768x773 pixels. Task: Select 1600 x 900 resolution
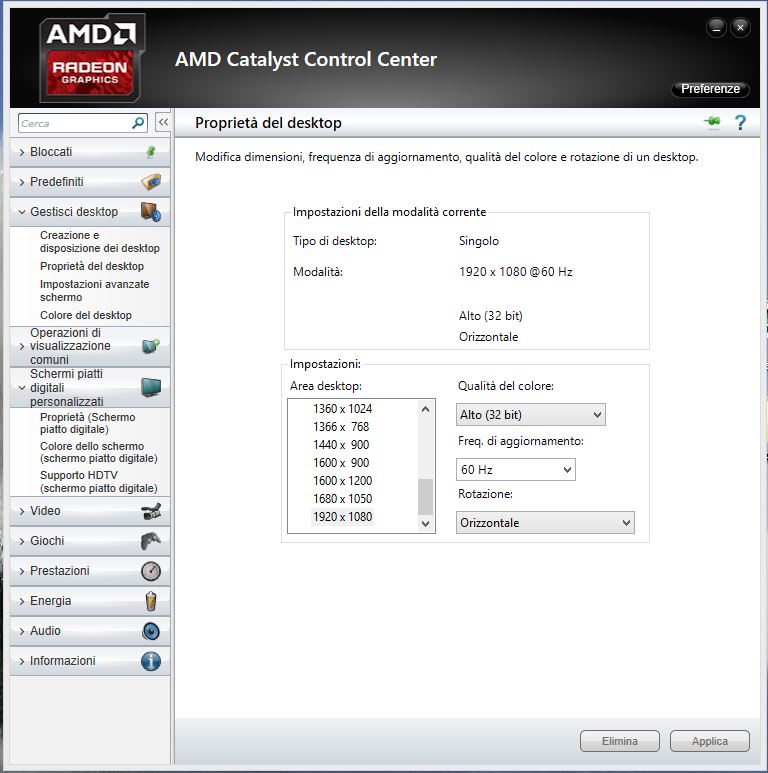tap(341, 462)
